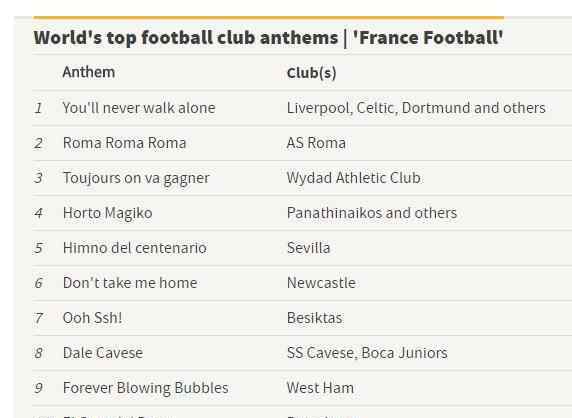Click the 'Ooh Ssh!' anthem entry
This screenshot has width=572, height=418.
(x=93, y=318)
